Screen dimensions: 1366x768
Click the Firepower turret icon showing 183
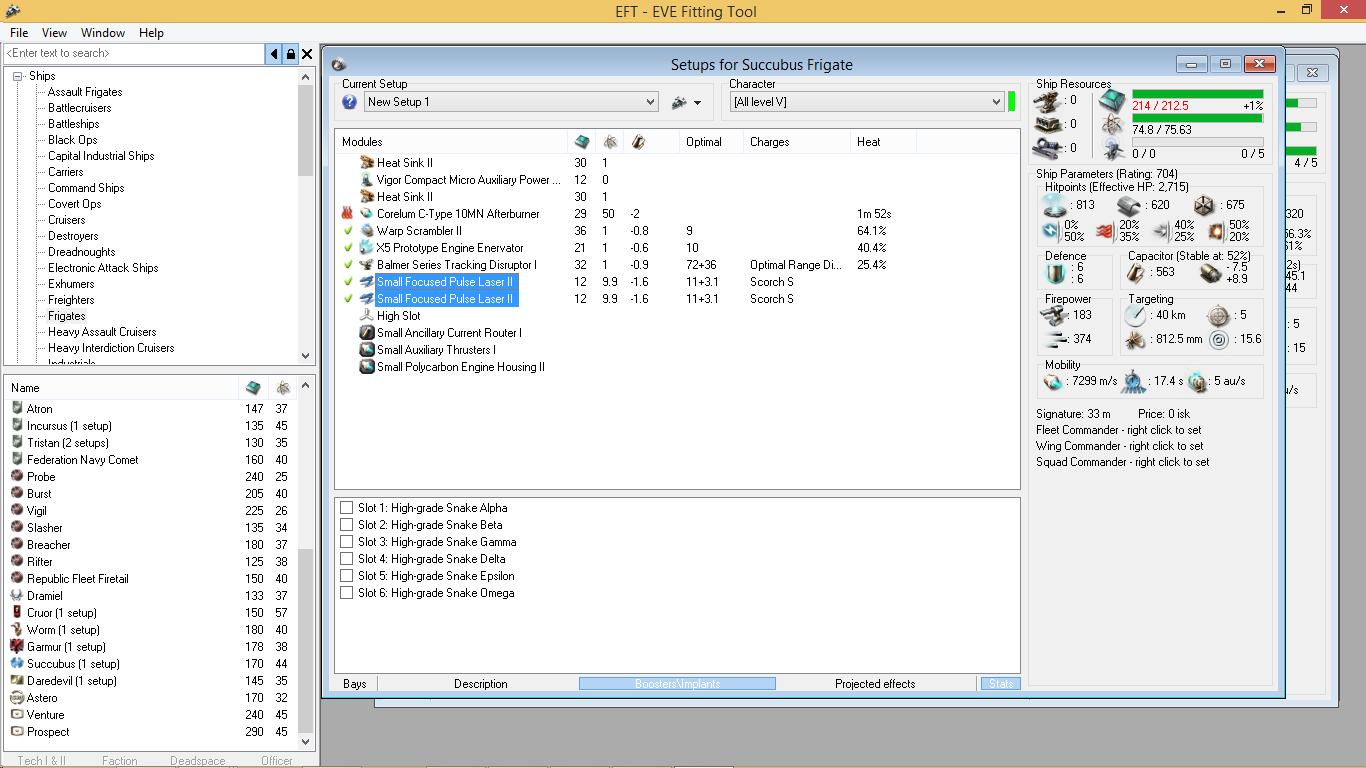[x=1053, y=315]
